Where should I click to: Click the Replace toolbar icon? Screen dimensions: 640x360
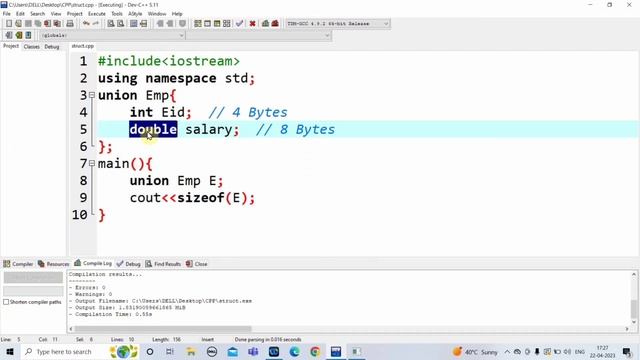[x=120, y=24]
